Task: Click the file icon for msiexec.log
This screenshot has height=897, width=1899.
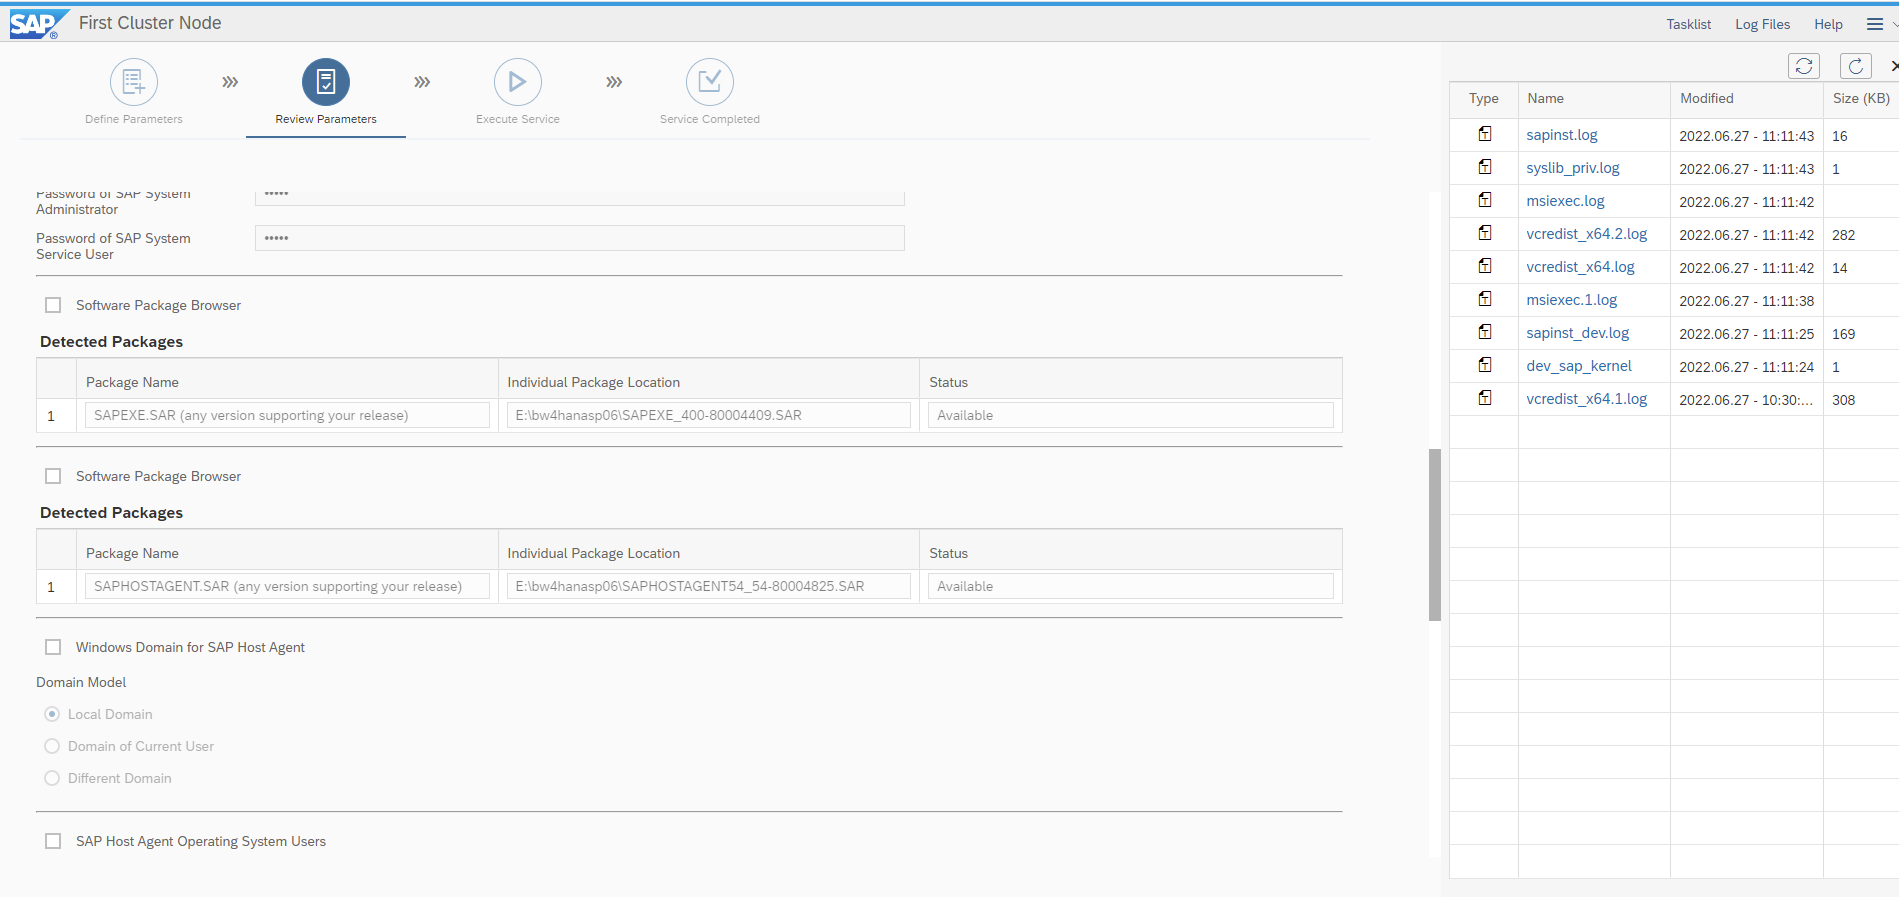Action: (x=1485, y=200)
